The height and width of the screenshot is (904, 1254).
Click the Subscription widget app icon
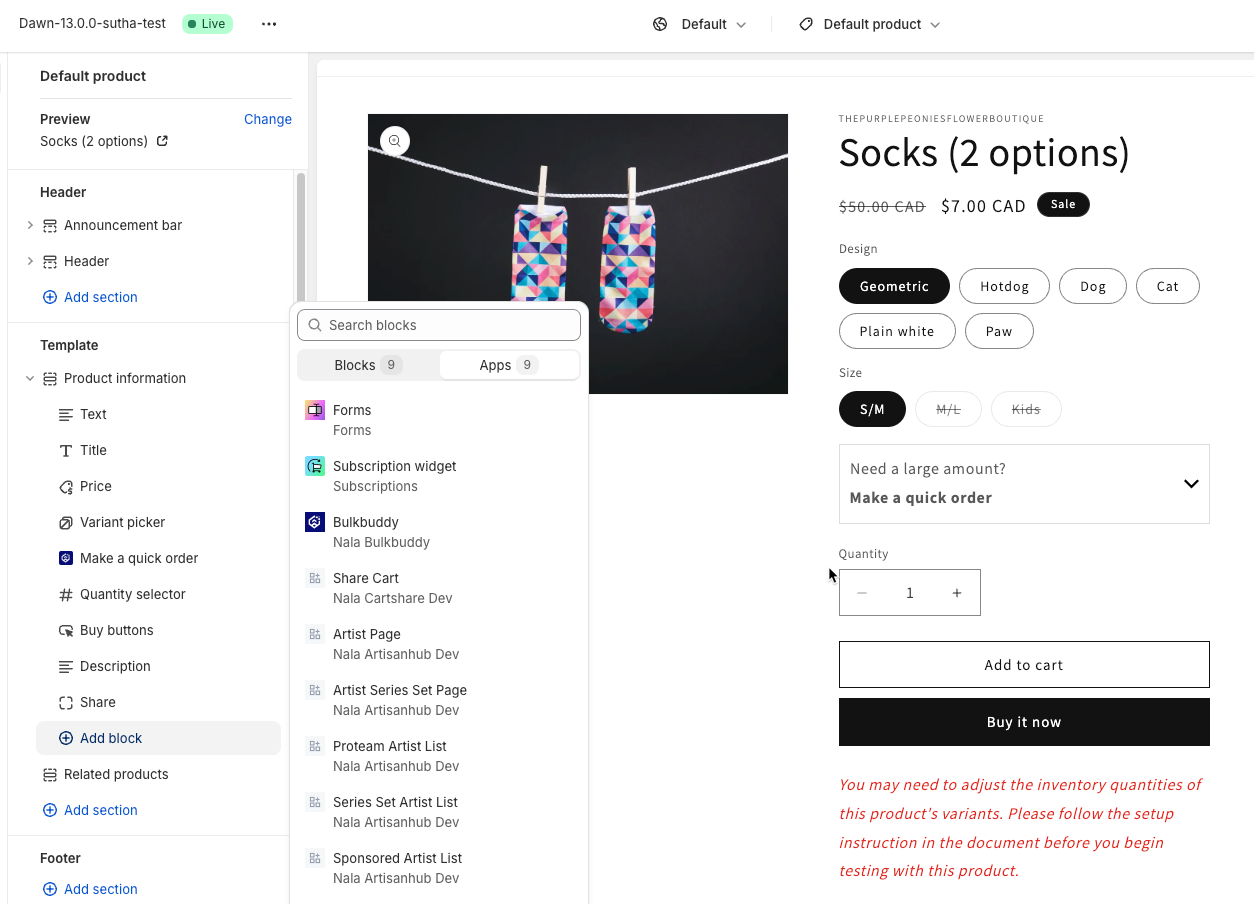click(315, 466)
